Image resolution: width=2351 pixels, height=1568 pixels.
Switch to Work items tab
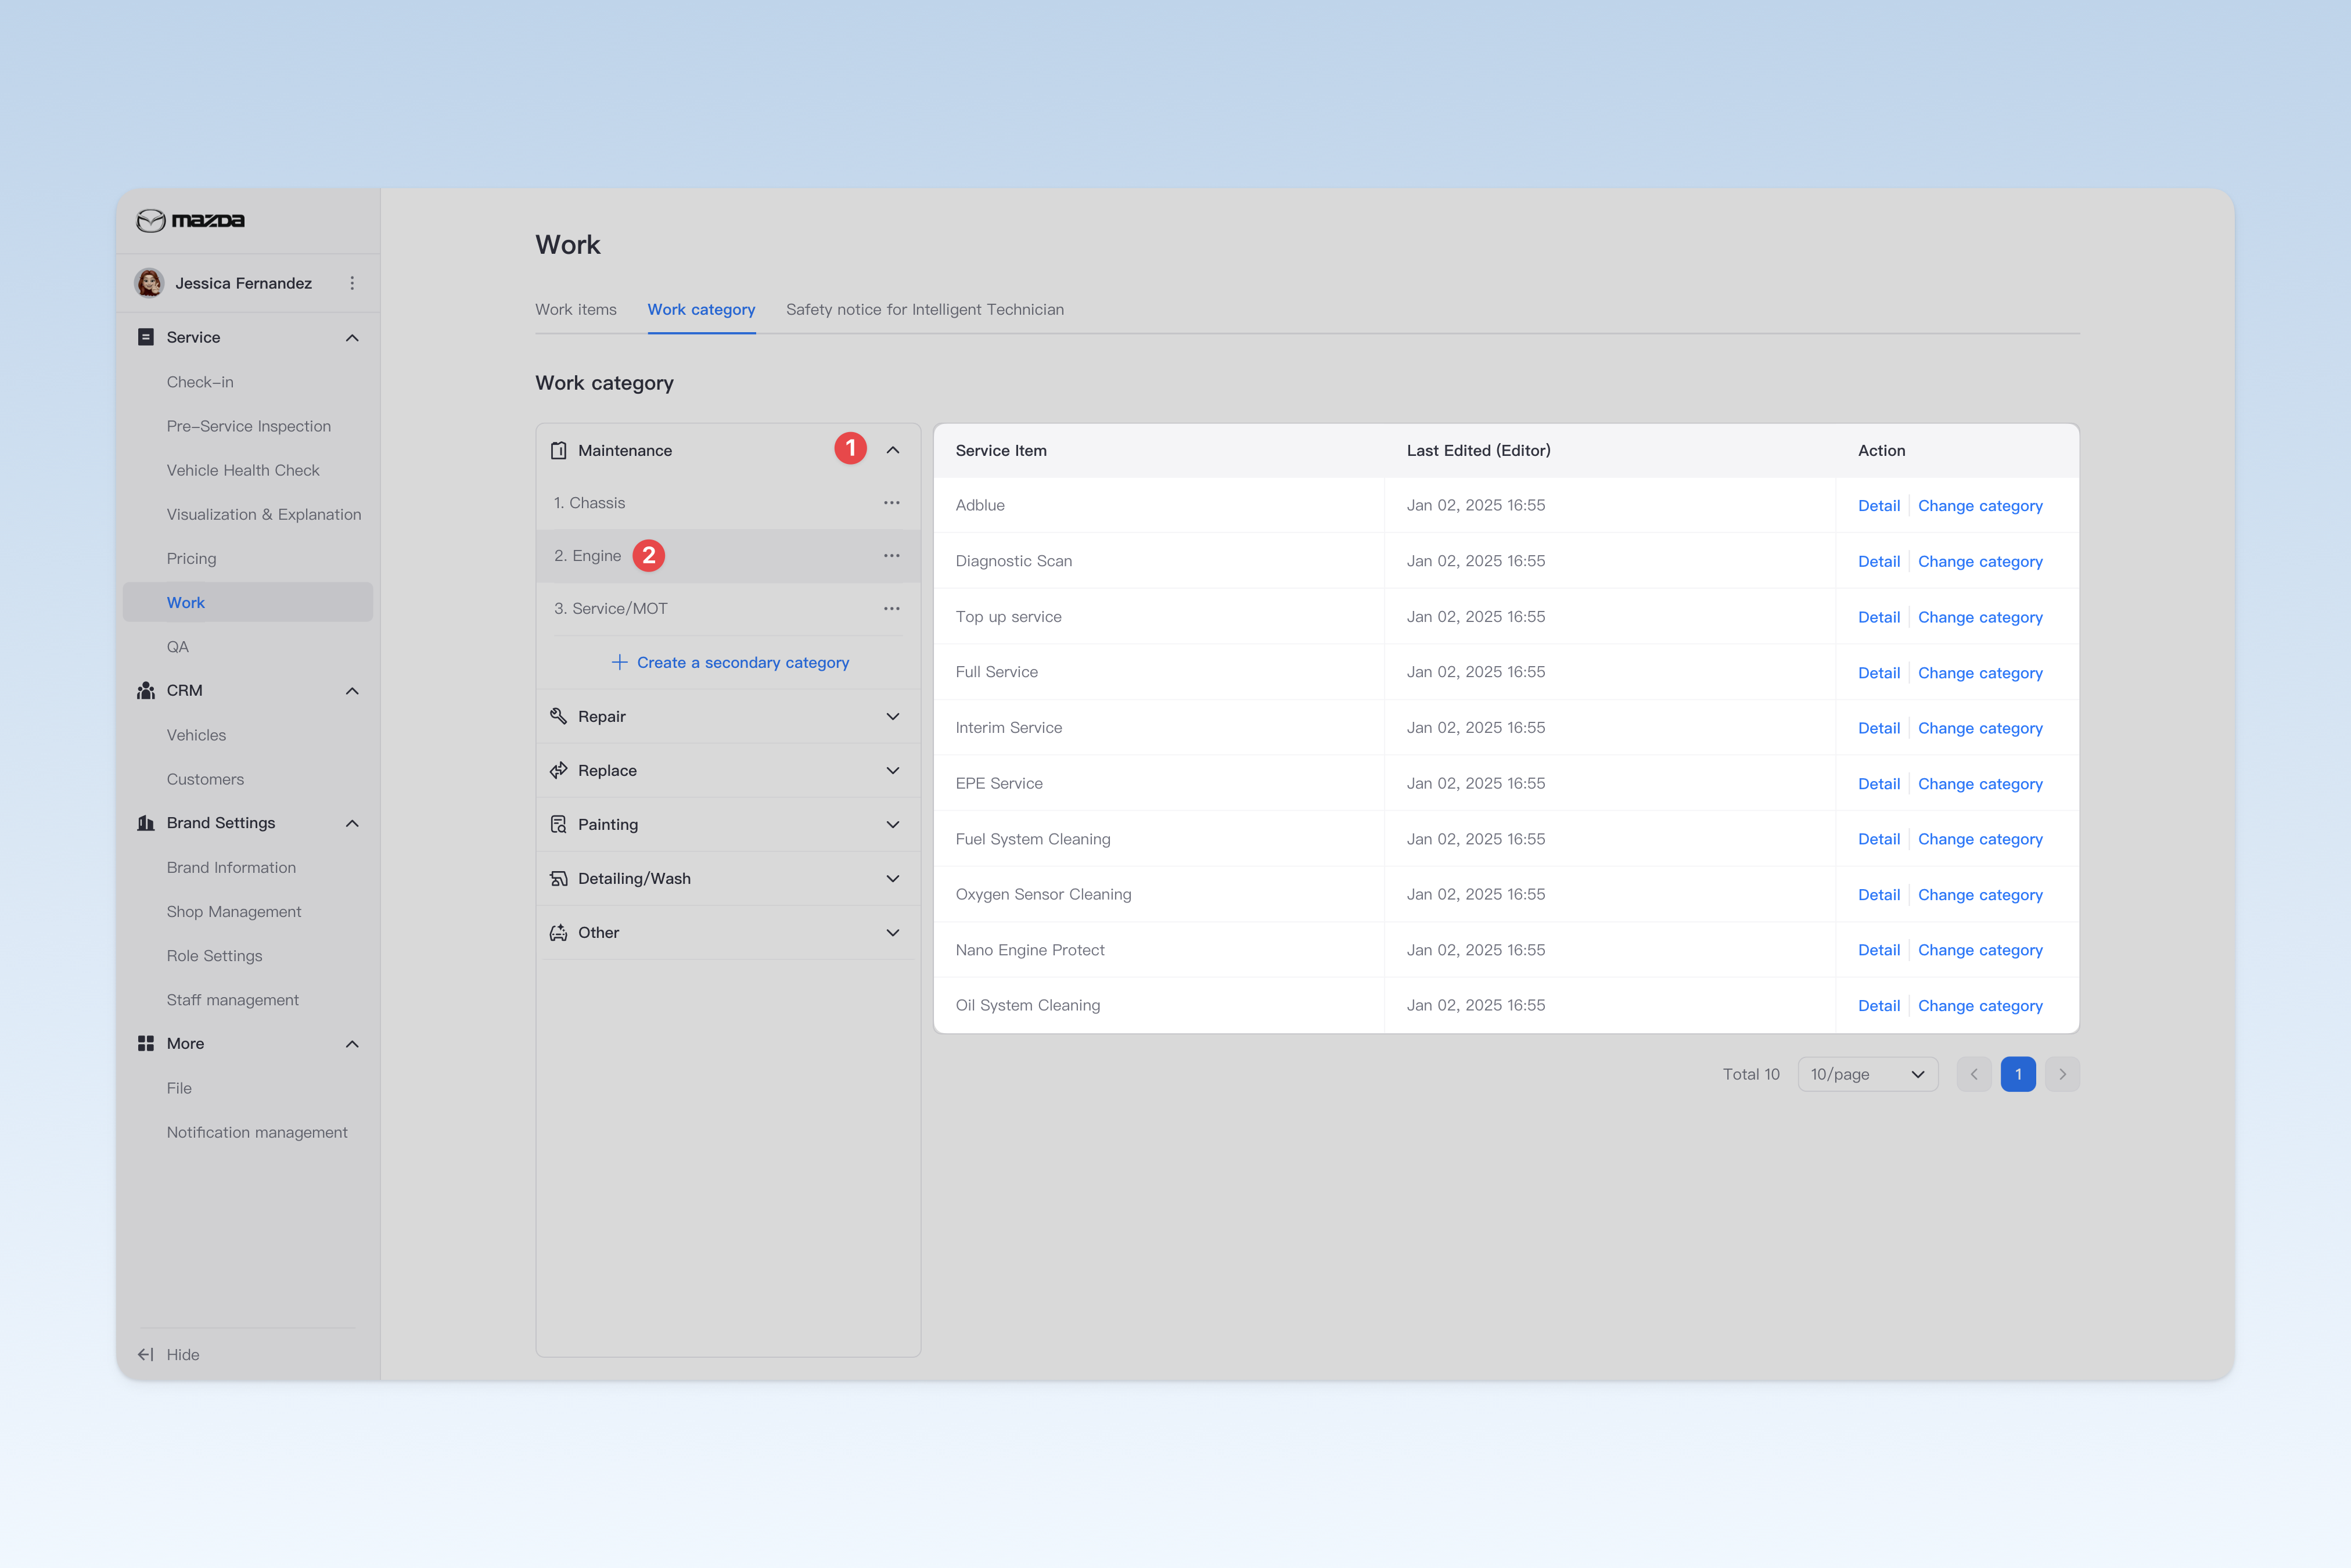click(x=576, y=310)
